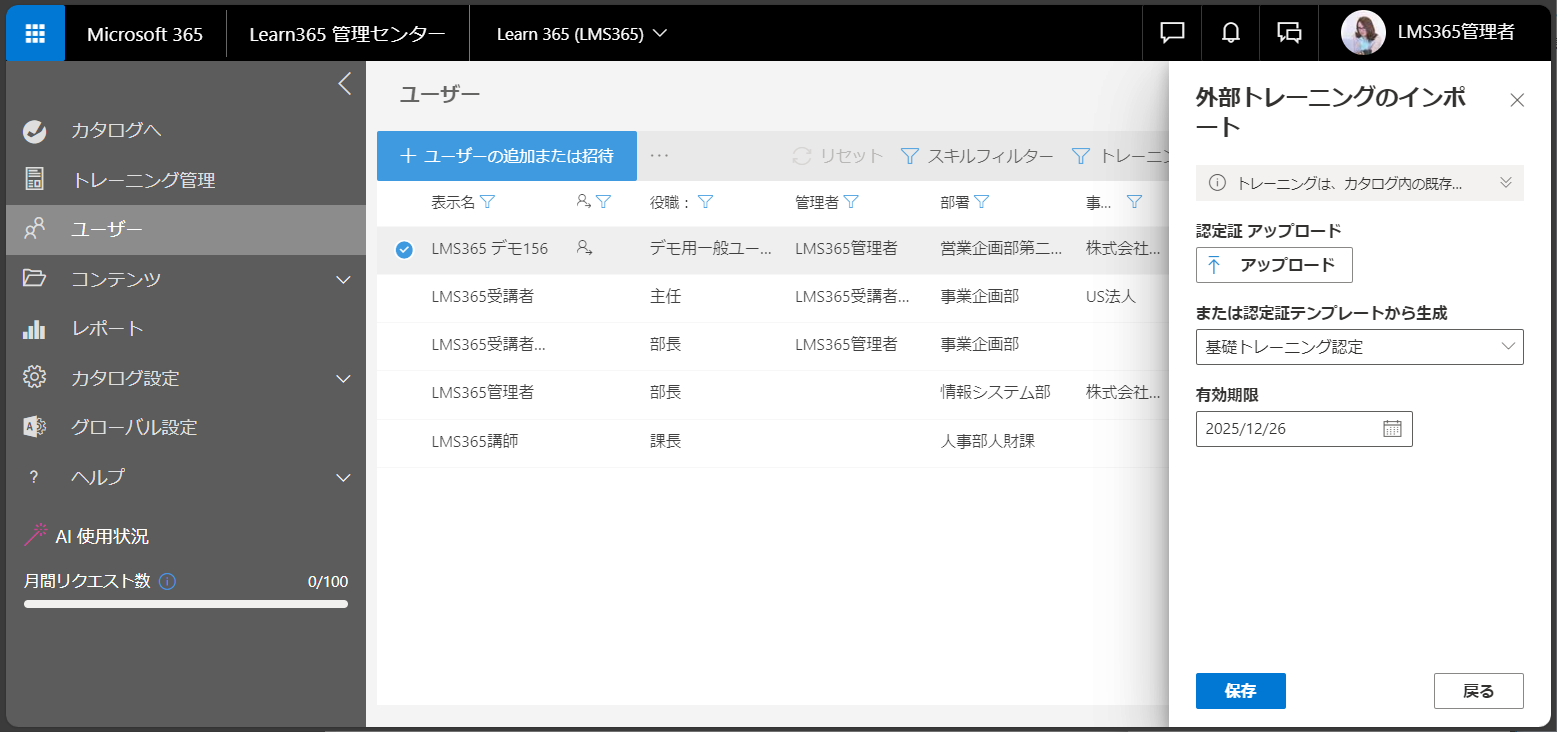Click the ユーザー people icon in sidebar
Screen dimensions: 1557x732
click(34, 230)
